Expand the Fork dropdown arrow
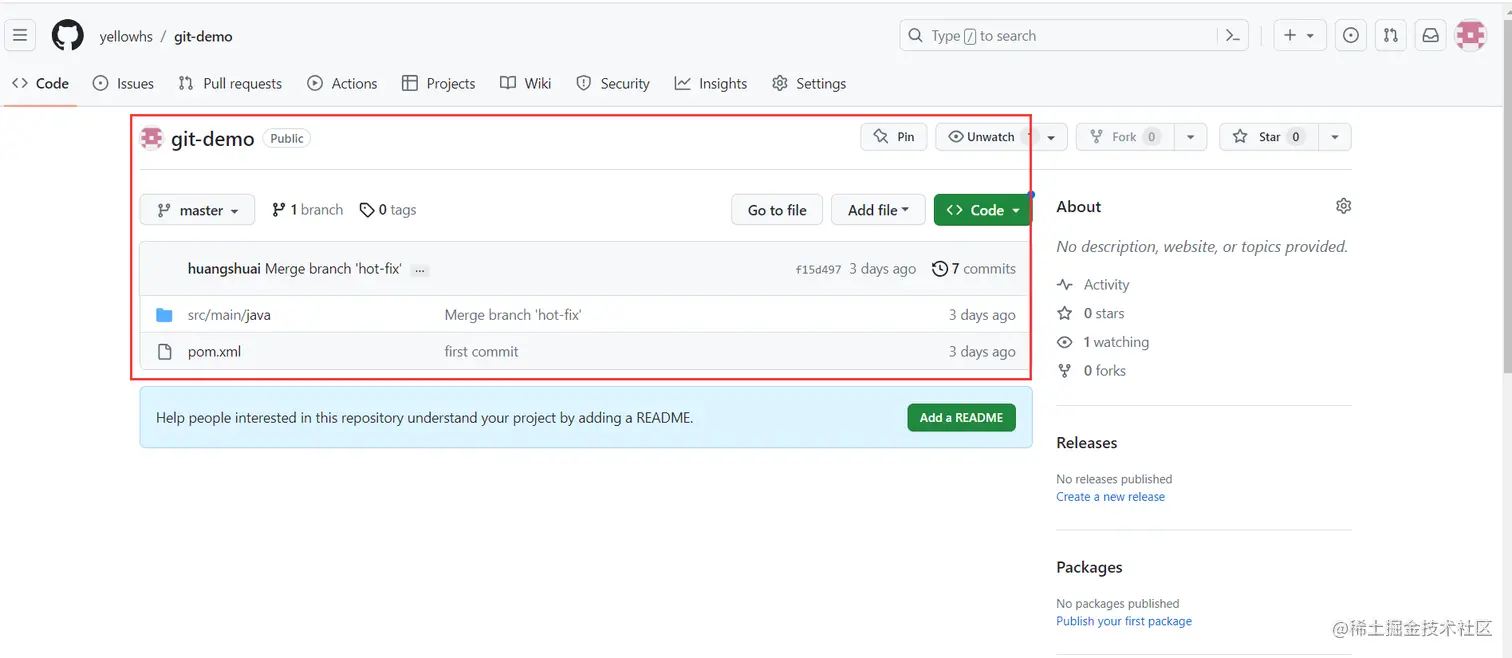 click(x=1190, y=137)
